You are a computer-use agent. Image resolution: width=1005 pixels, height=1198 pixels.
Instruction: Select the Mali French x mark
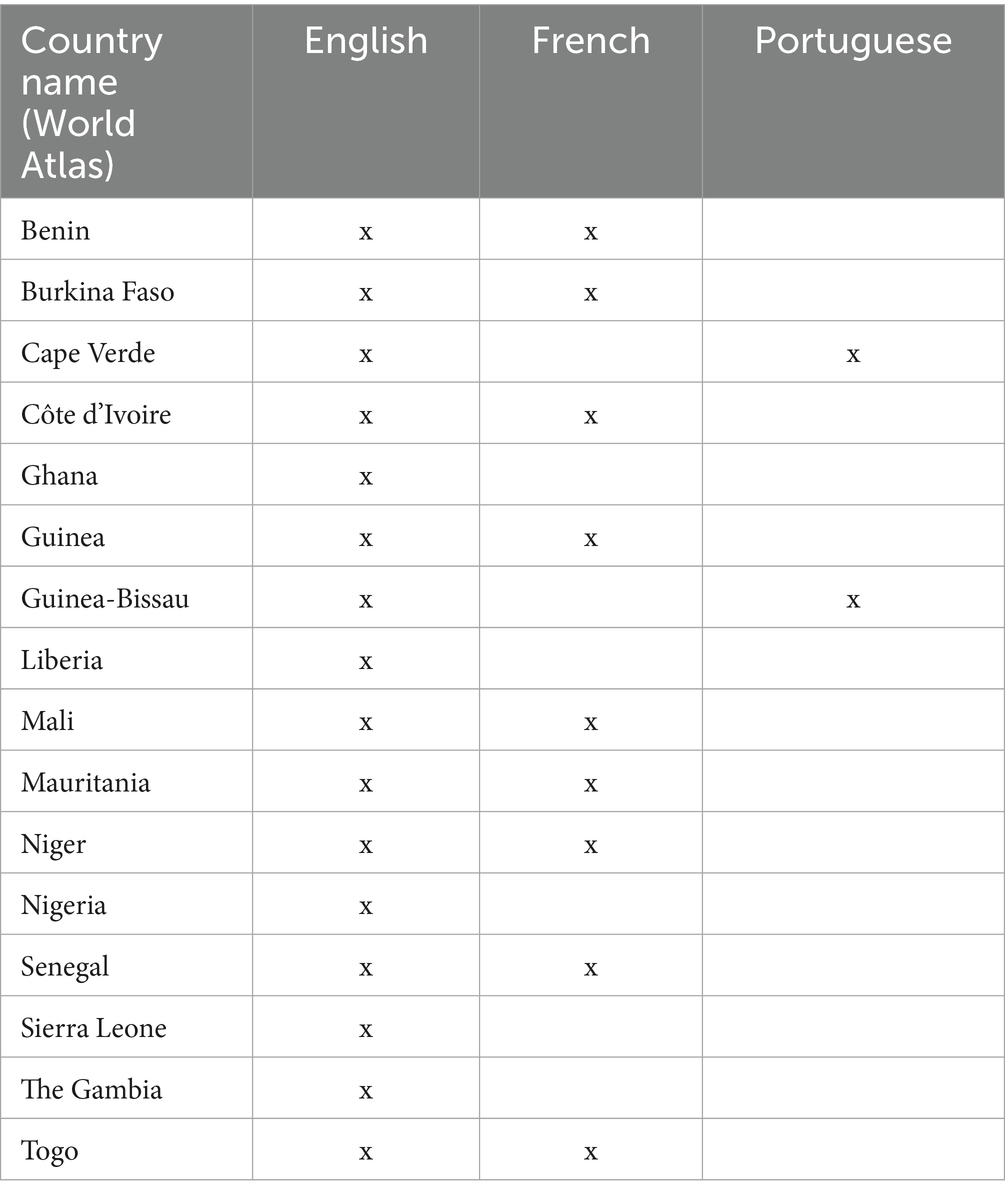[x=591, y=722]
